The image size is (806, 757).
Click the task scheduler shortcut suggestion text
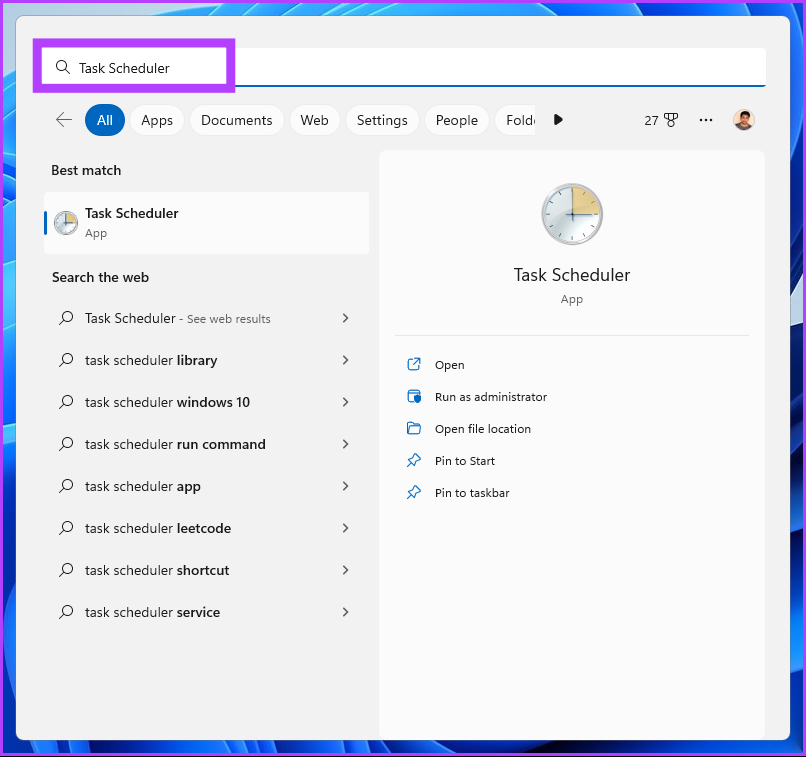[157, 570]
